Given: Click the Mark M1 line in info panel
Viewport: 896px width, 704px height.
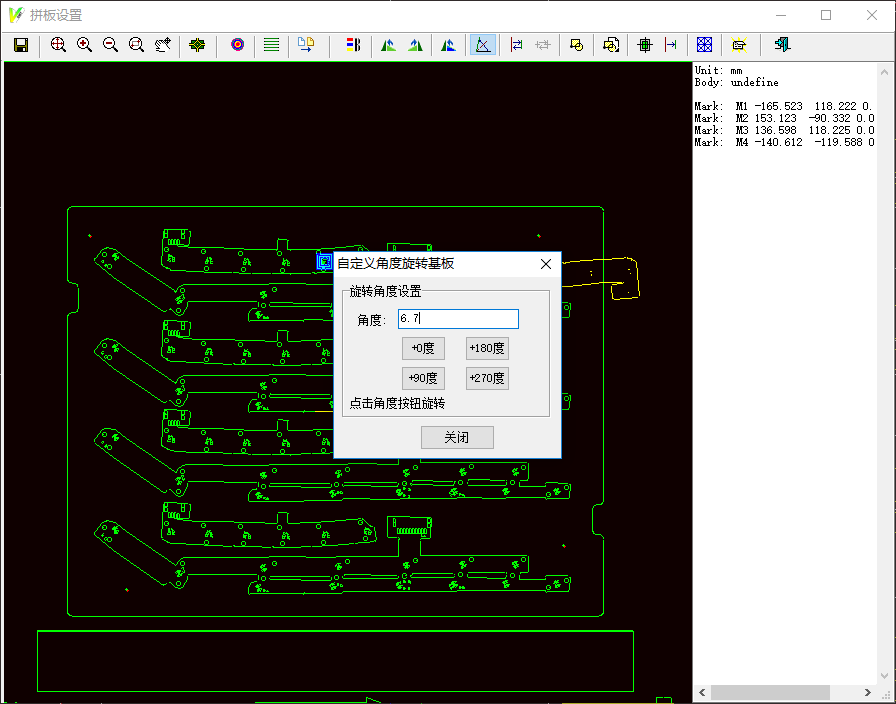Looking at the screenshot, I should (x=784, y=106).
